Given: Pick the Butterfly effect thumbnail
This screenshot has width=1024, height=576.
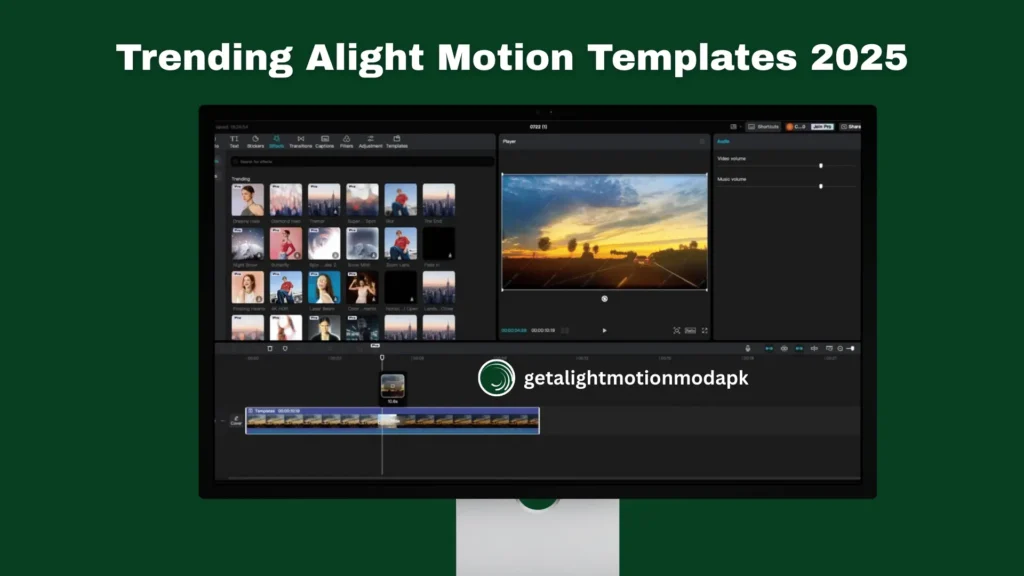Looking at the screenshot, I should coord(286,244).
